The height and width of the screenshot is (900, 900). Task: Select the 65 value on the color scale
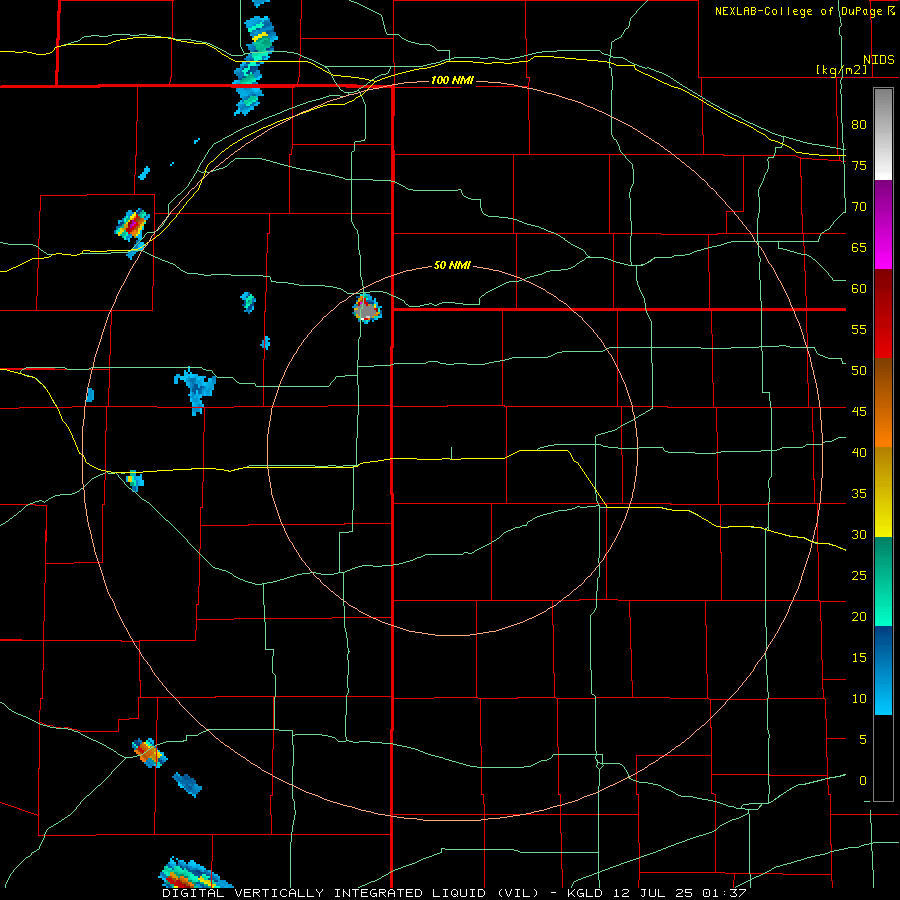[859, 248]
